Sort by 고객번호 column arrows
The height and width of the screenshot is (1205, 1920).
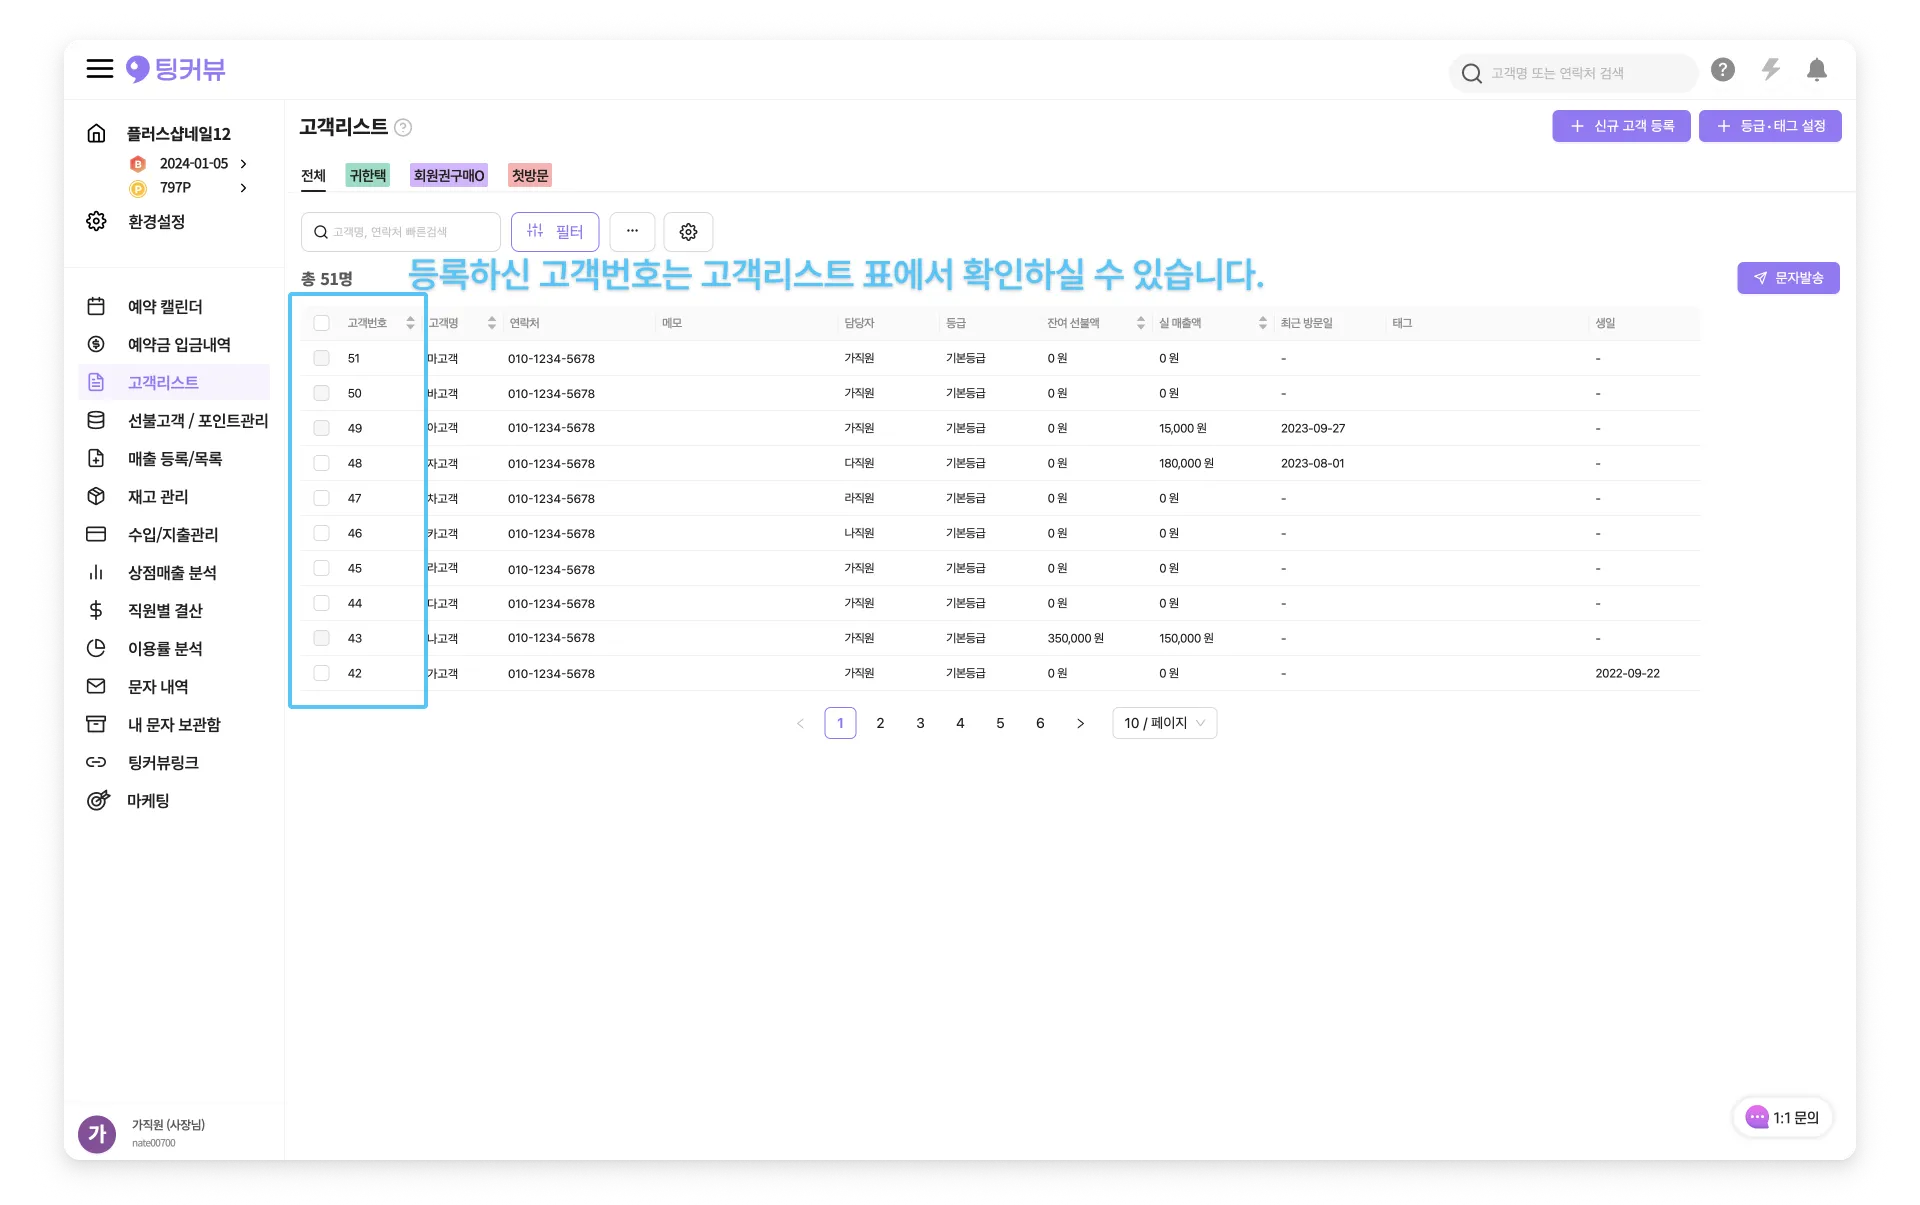pos(410,323)
